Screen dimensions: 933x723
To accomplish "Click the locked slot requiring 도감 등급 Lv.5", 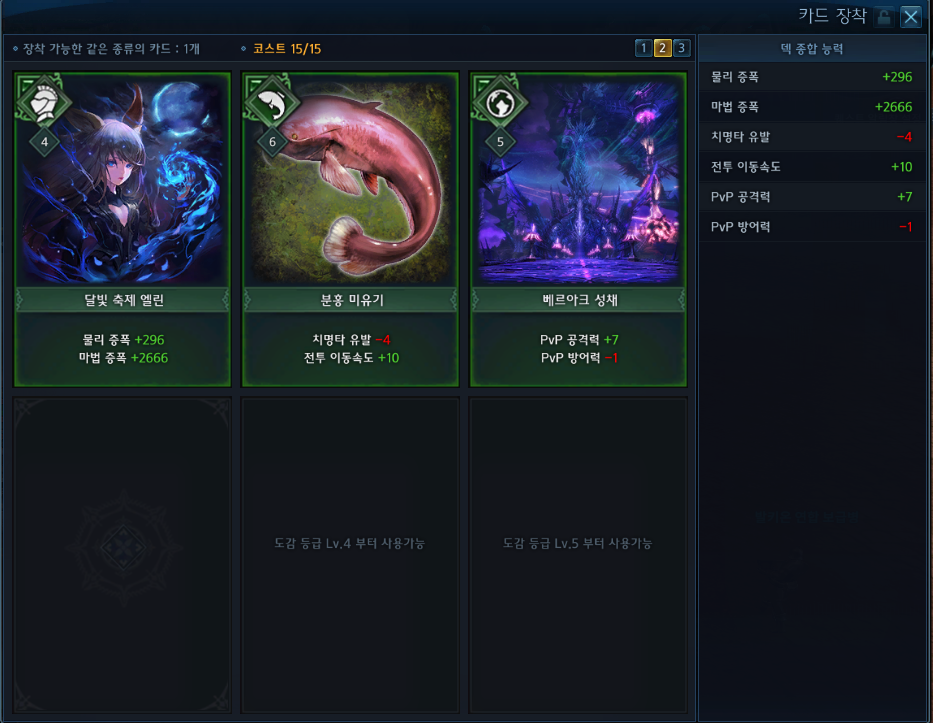I will (578, 555).
